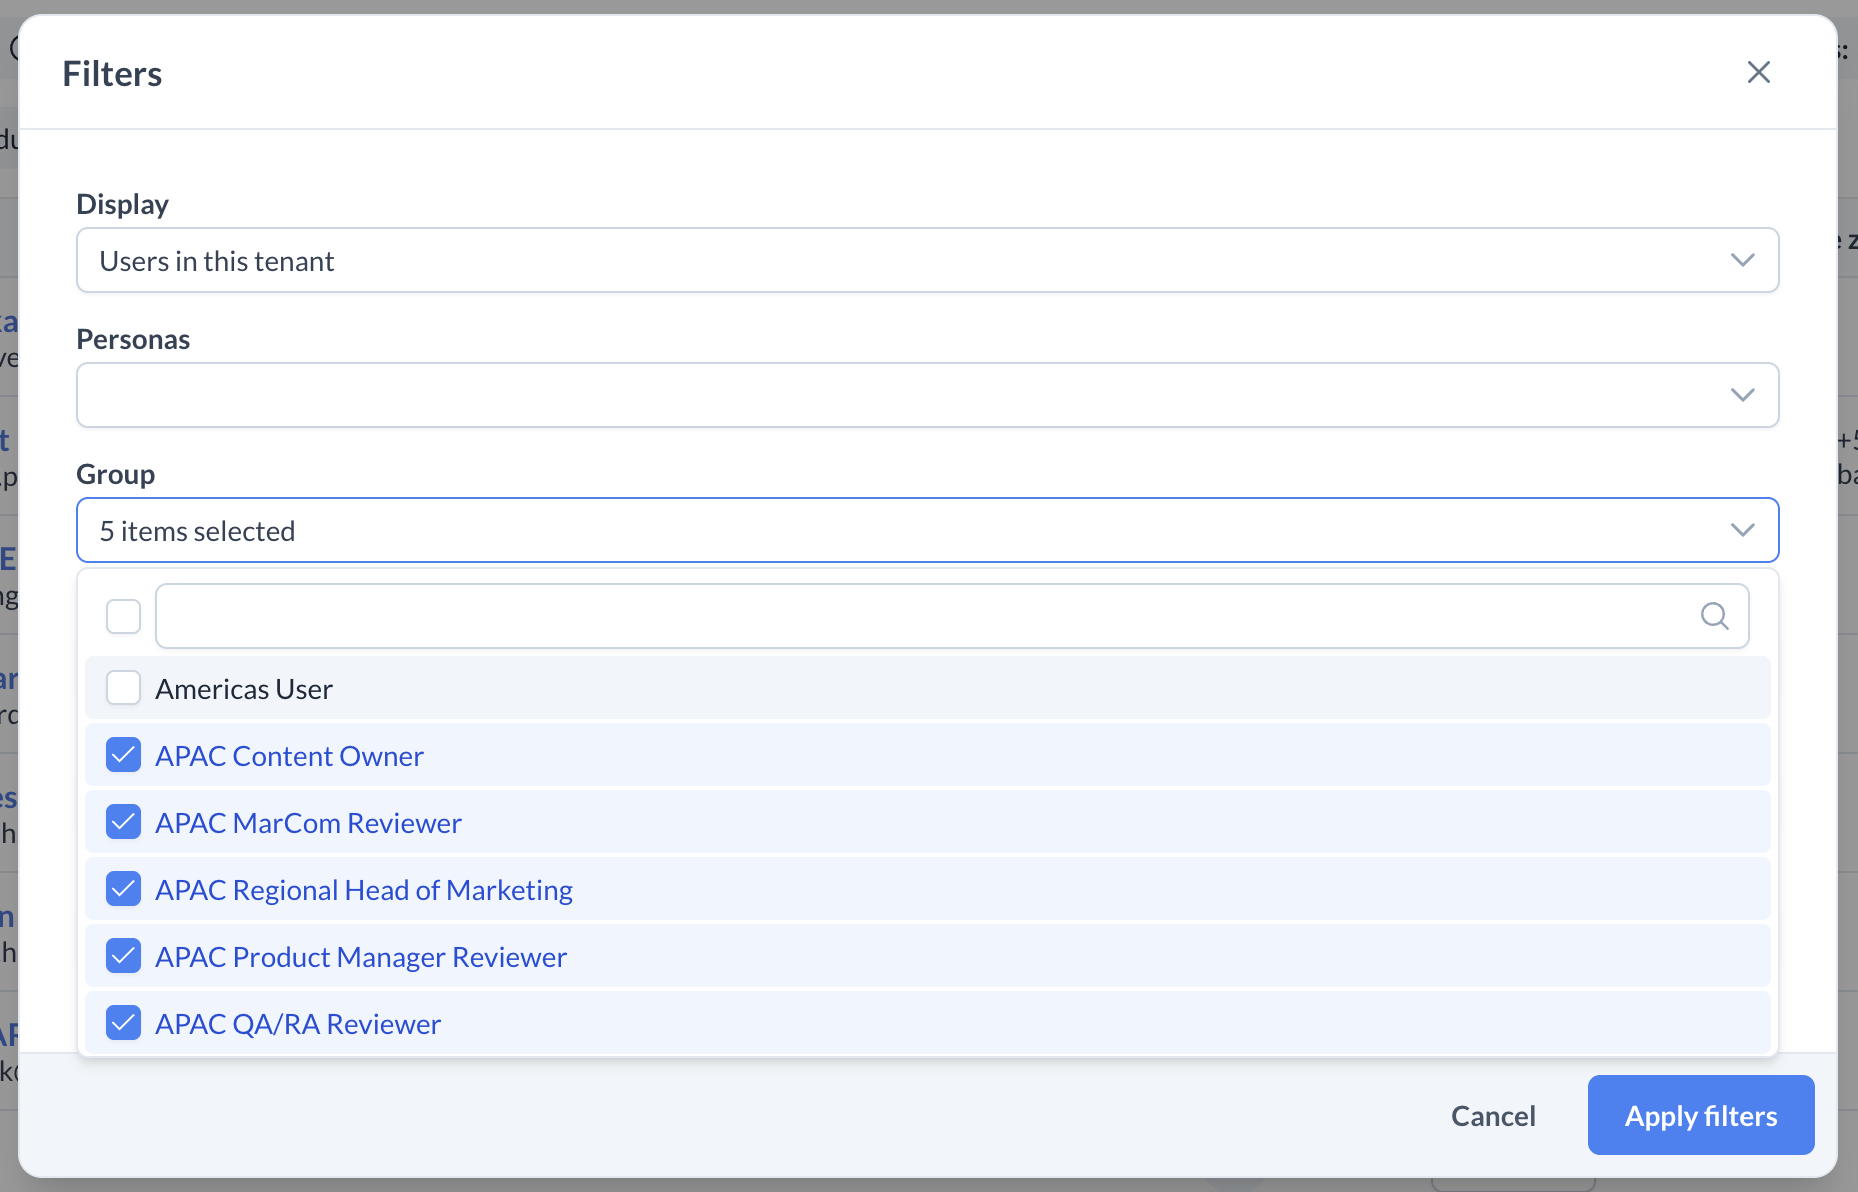Uncheck APAC Regional Head of Marketing
This screenshot has height=1192, width=1858.
123,889
